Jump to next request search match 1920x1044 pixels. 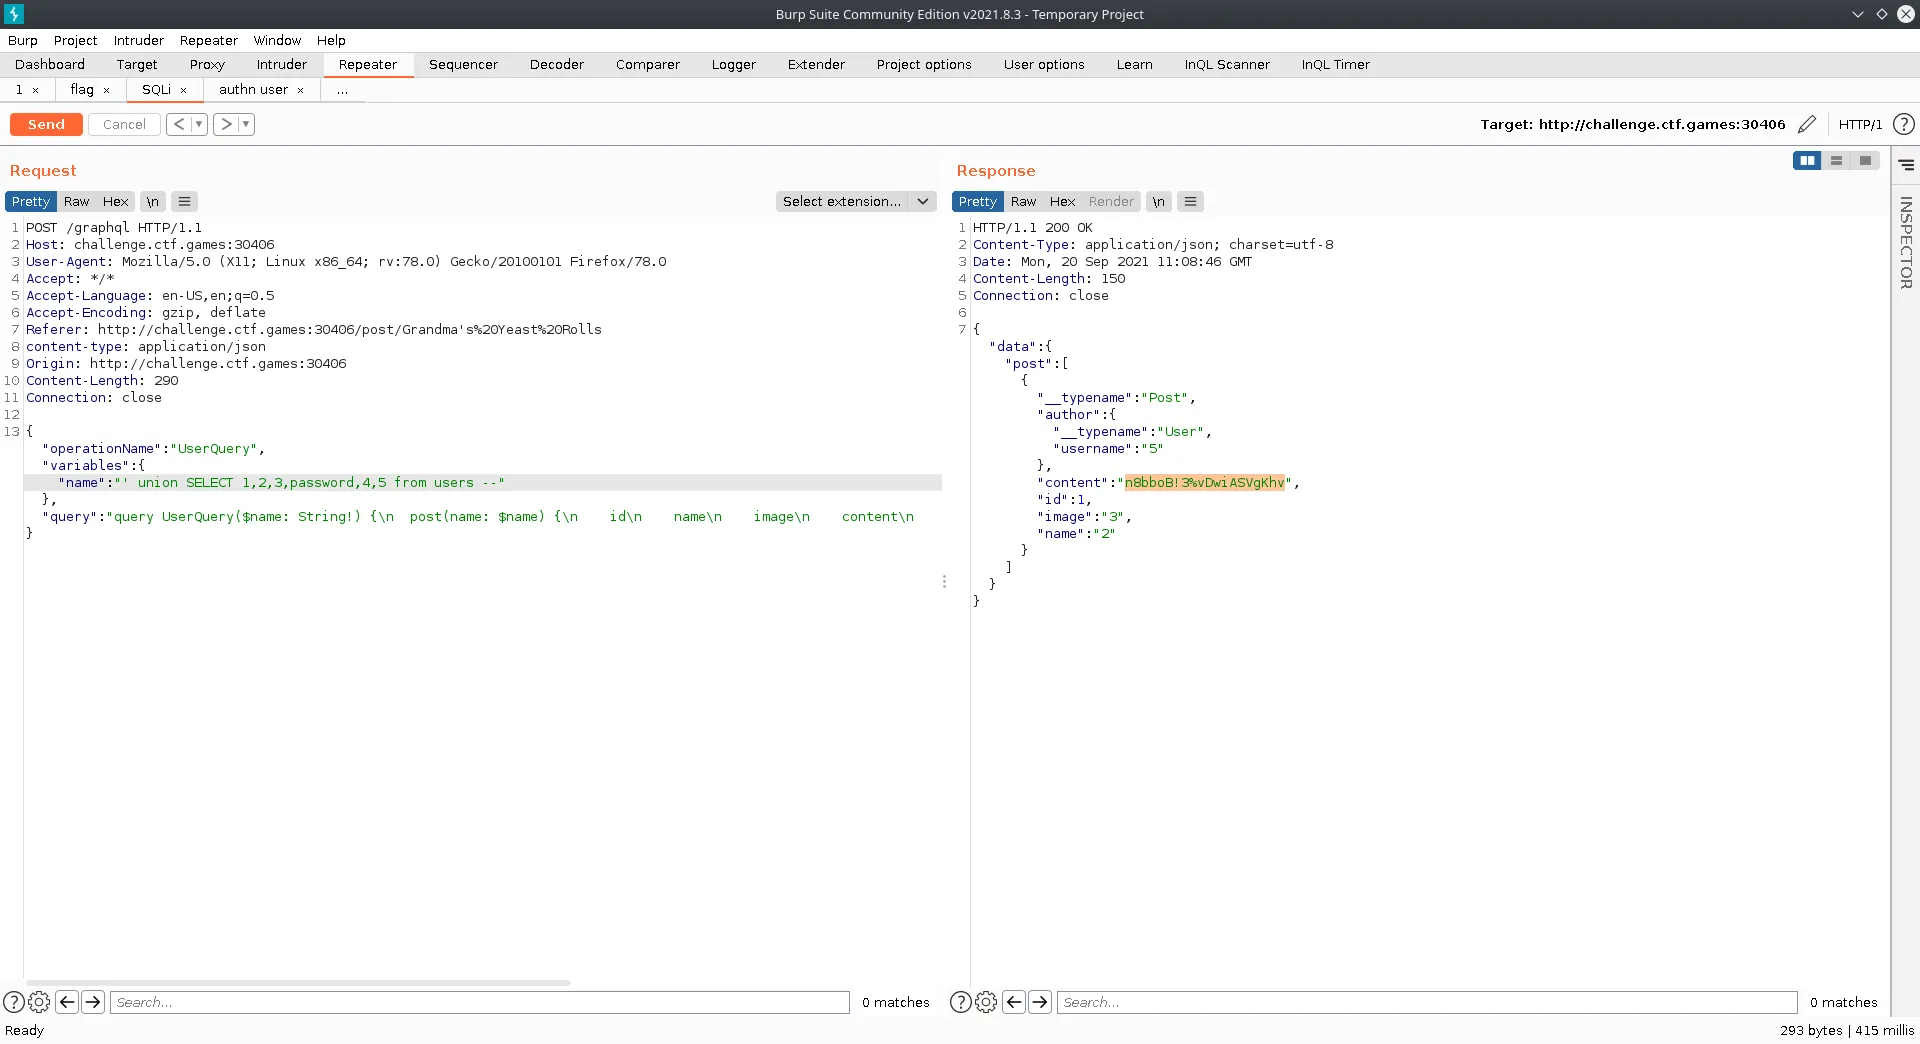click(x=93, y=1002)
